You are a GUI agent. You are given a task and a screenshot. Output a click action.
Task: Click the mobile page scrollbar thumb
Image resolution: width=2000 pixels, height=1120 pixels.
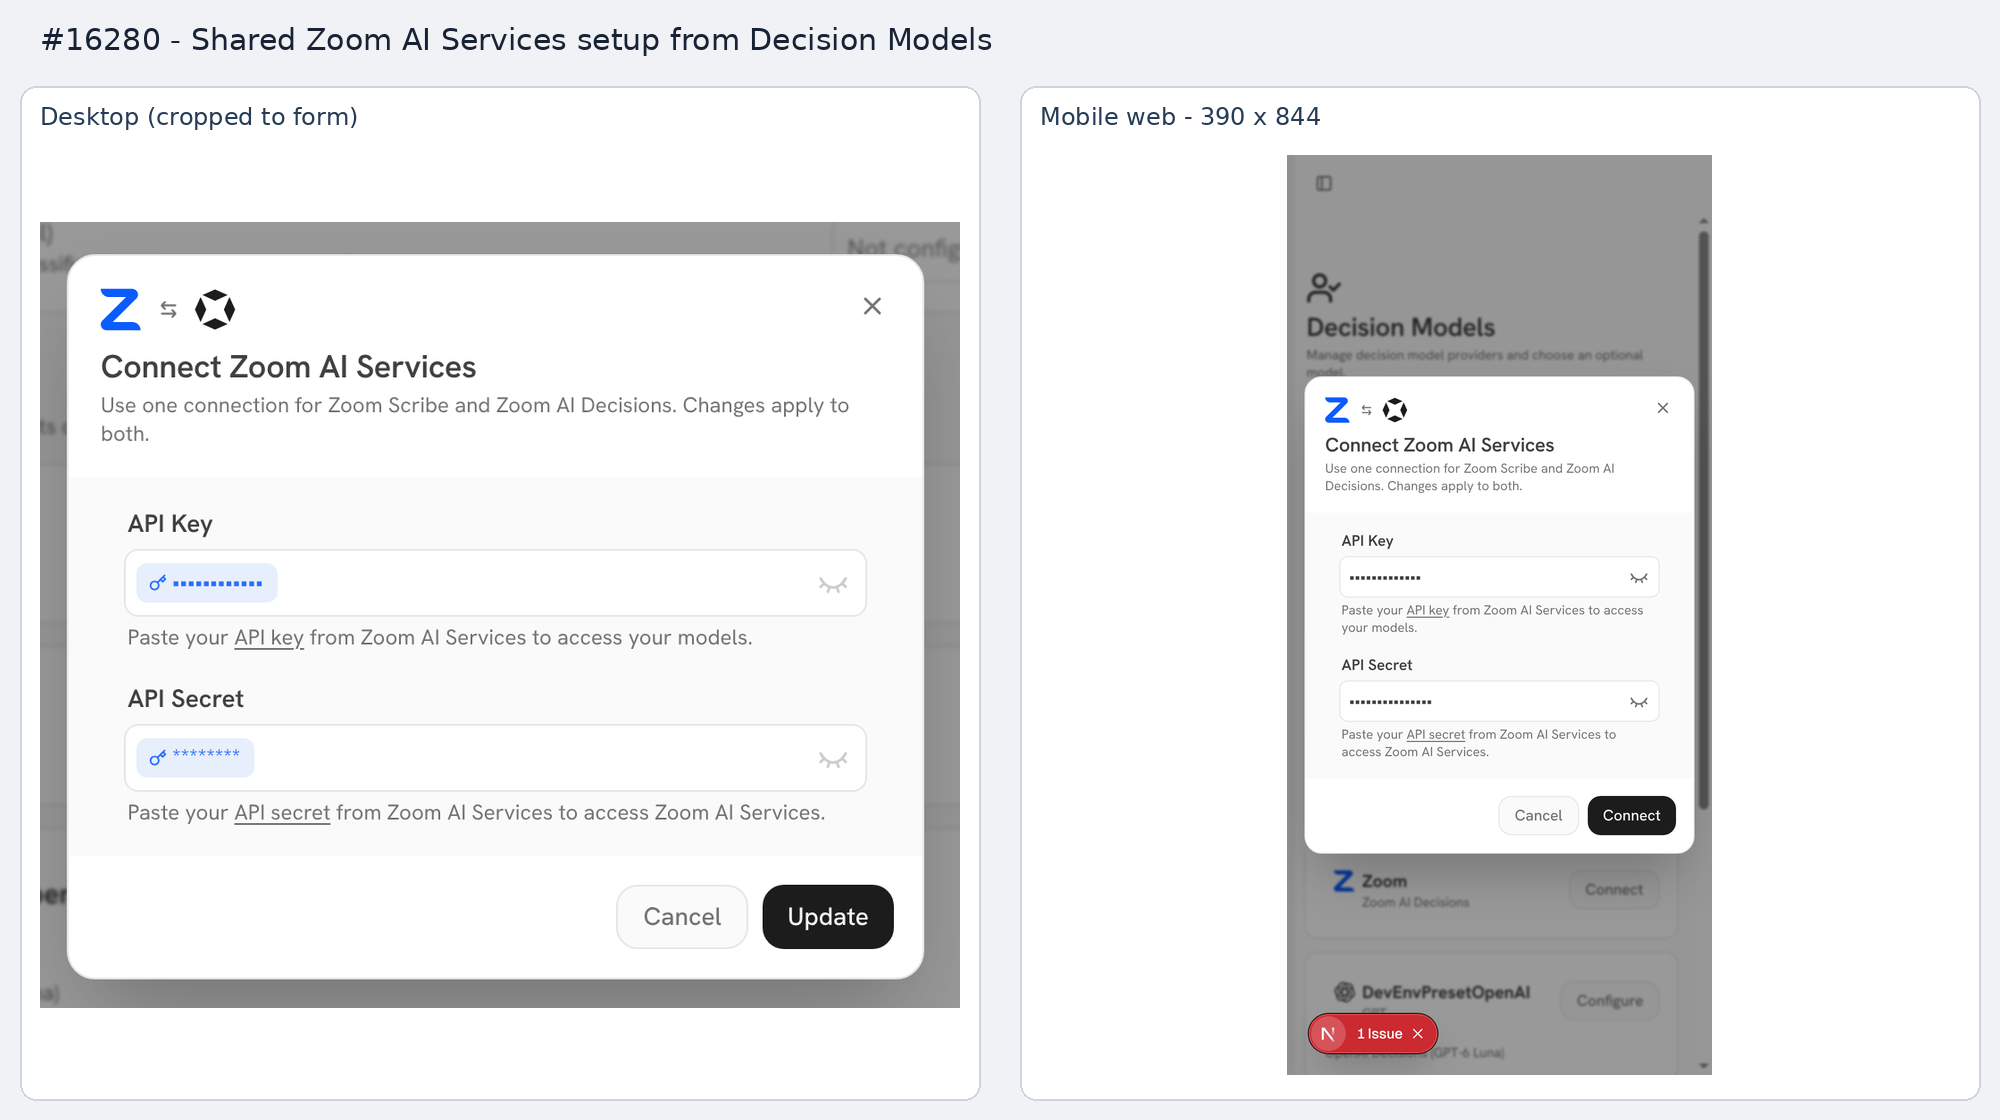[1703, 520]
